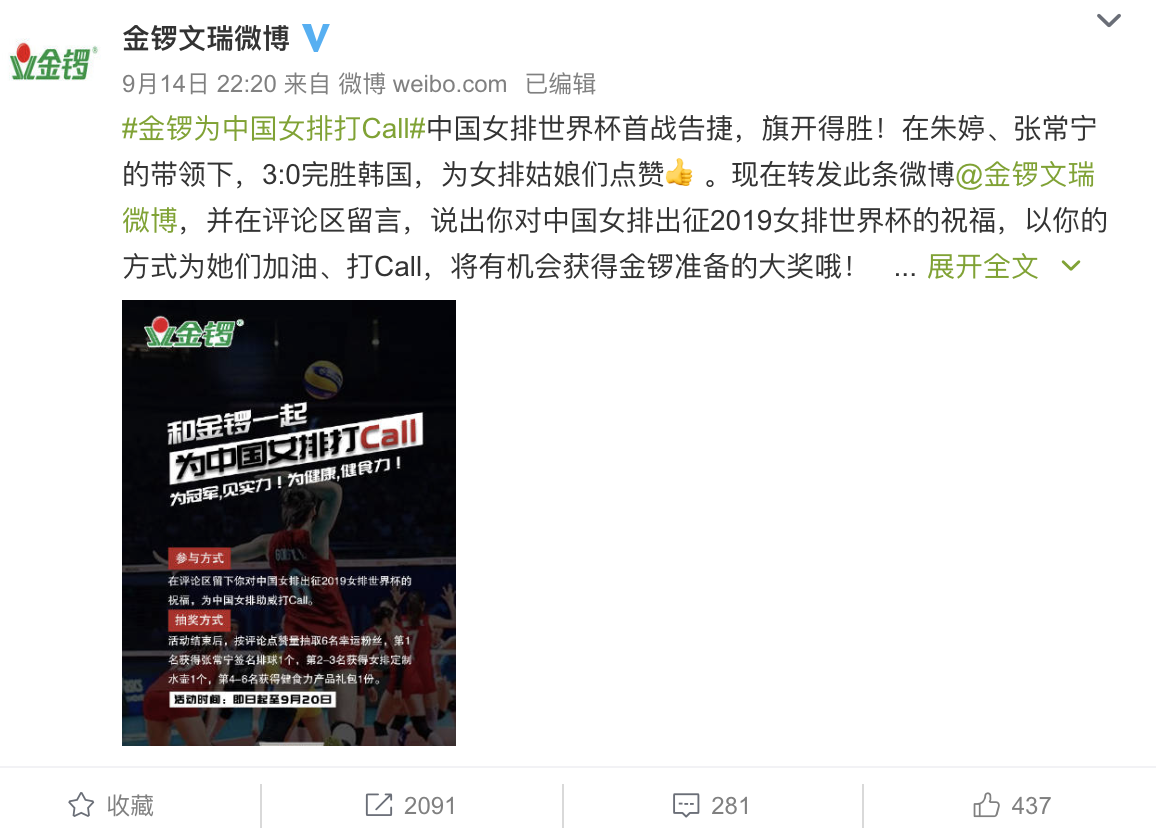This screenshot has width=1156, height=840.
Task: Like the post with thumbs-up icon
Action: click(986, 805)
